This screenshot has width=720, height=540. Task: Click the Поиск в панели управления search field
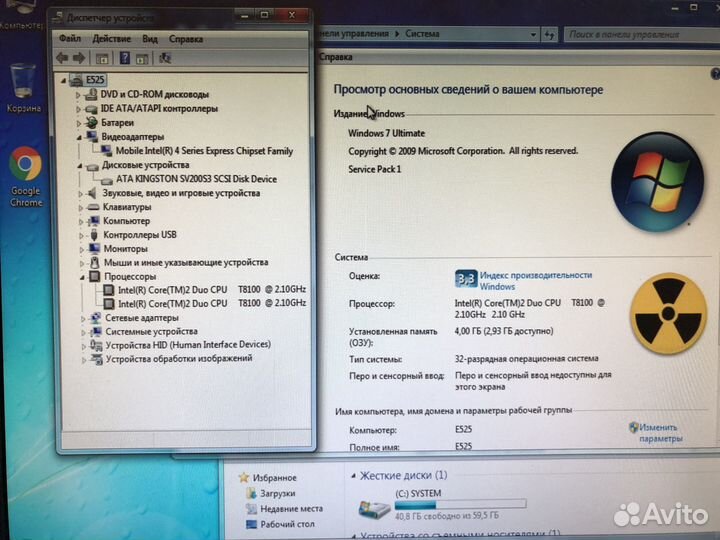(635, 34)
